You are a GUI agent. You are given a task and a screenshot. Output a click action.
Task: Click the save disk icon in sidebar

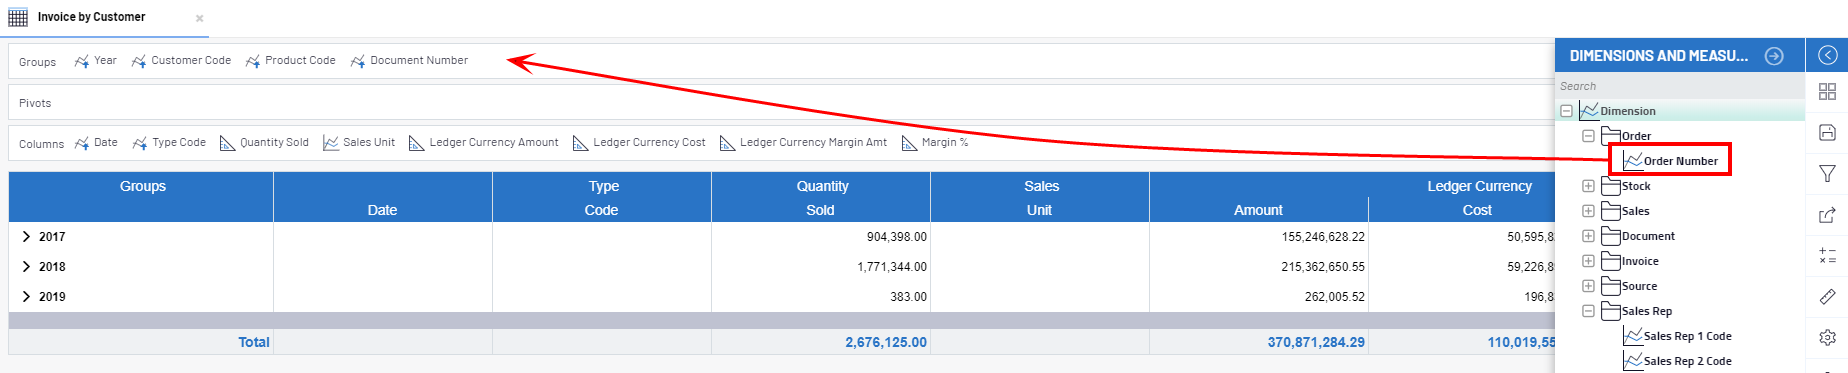pos(1827,132)
